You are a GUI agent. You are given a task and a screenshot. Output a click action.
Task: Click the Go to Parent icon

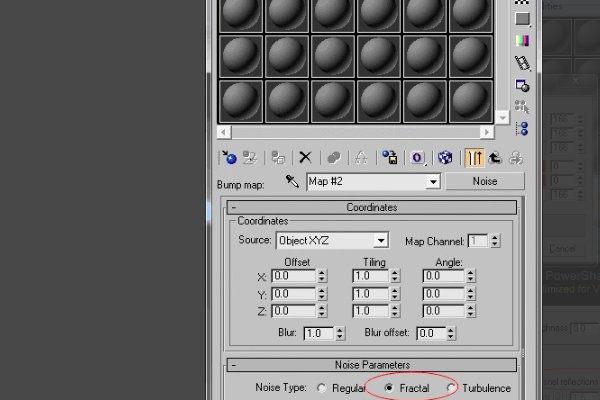(495, 157)
